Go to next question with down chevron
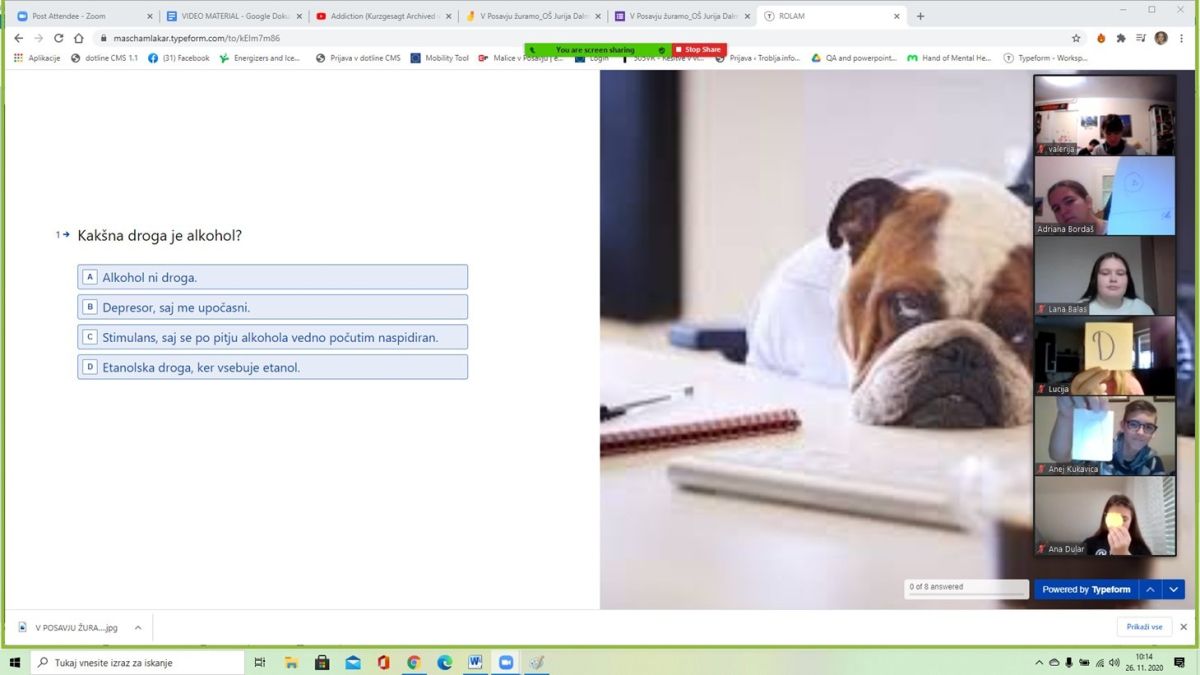 coord(1174,589)
